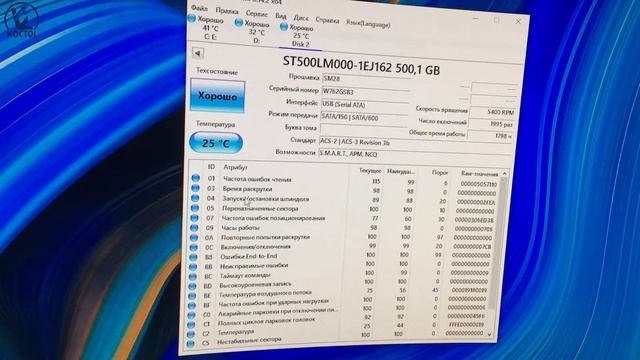This screenshot has height=360, width=640.
Task: Click the power-on count field
Action: [491, 124]
